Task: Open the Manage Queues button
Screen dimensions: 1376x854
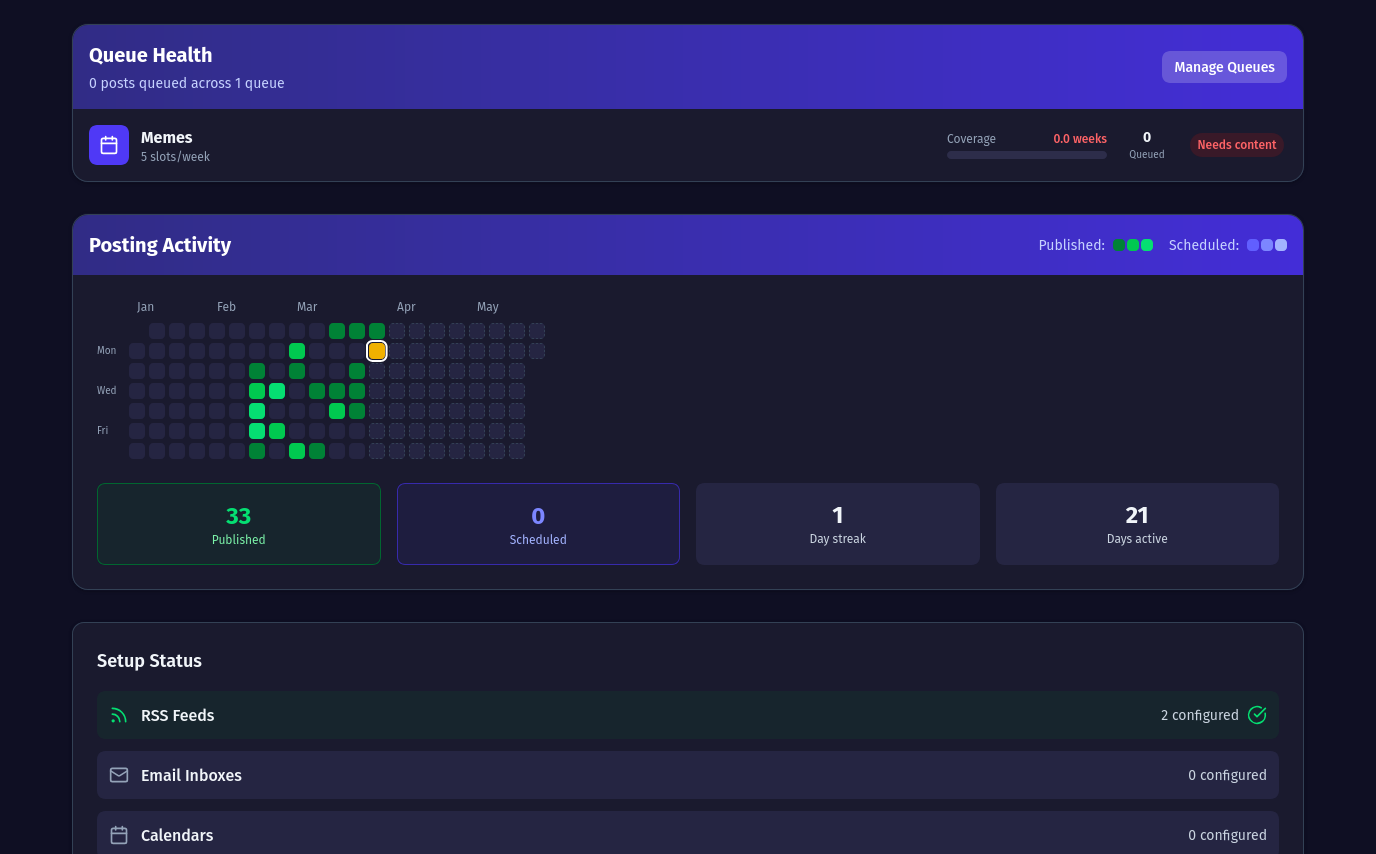Action: pyautogui.click(x=1224, y=67)
